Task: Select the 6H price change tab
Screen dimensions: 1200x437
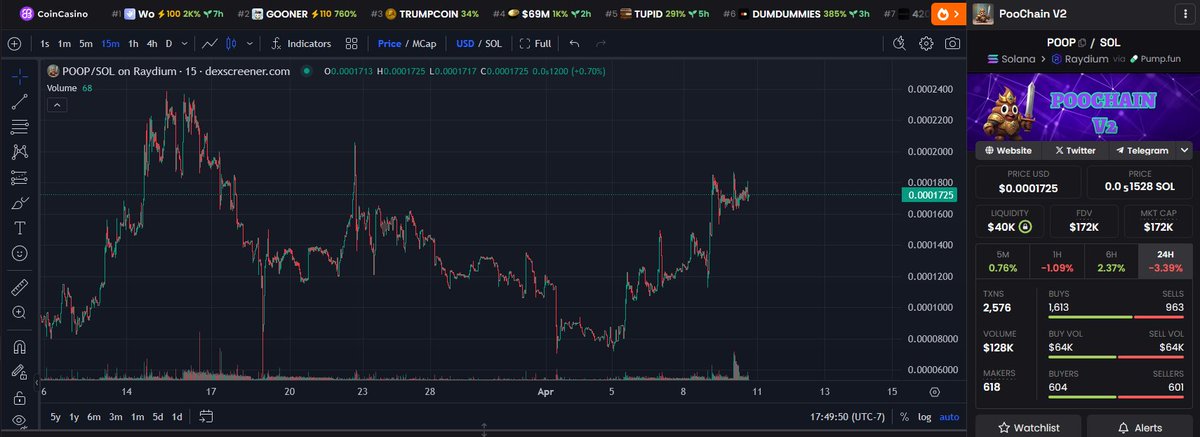Action: (x=1111, y=262)
